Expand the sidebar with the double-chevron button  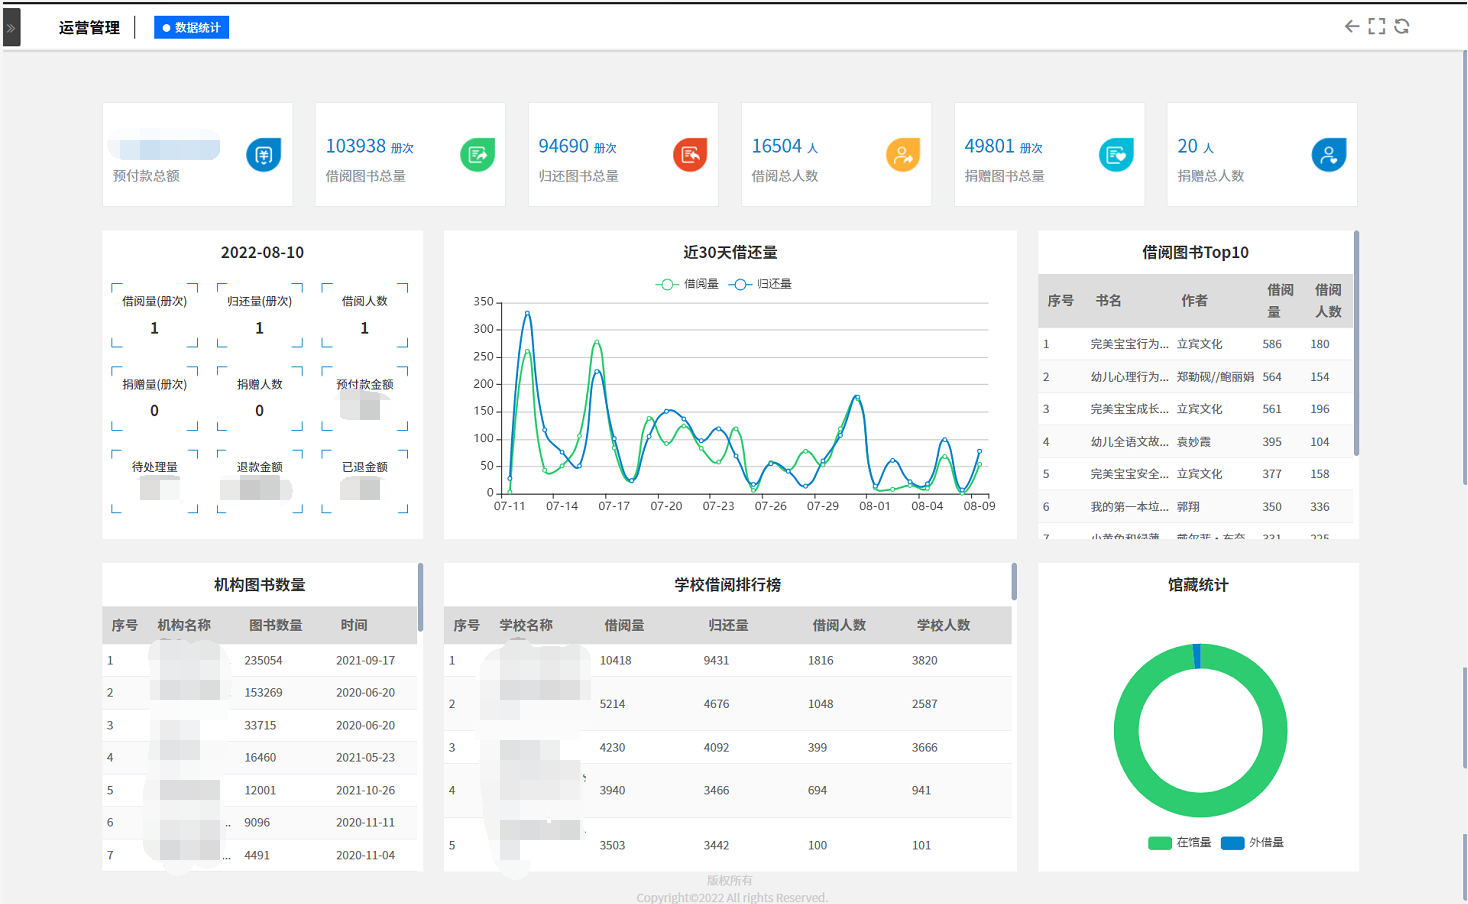[11, 28]
